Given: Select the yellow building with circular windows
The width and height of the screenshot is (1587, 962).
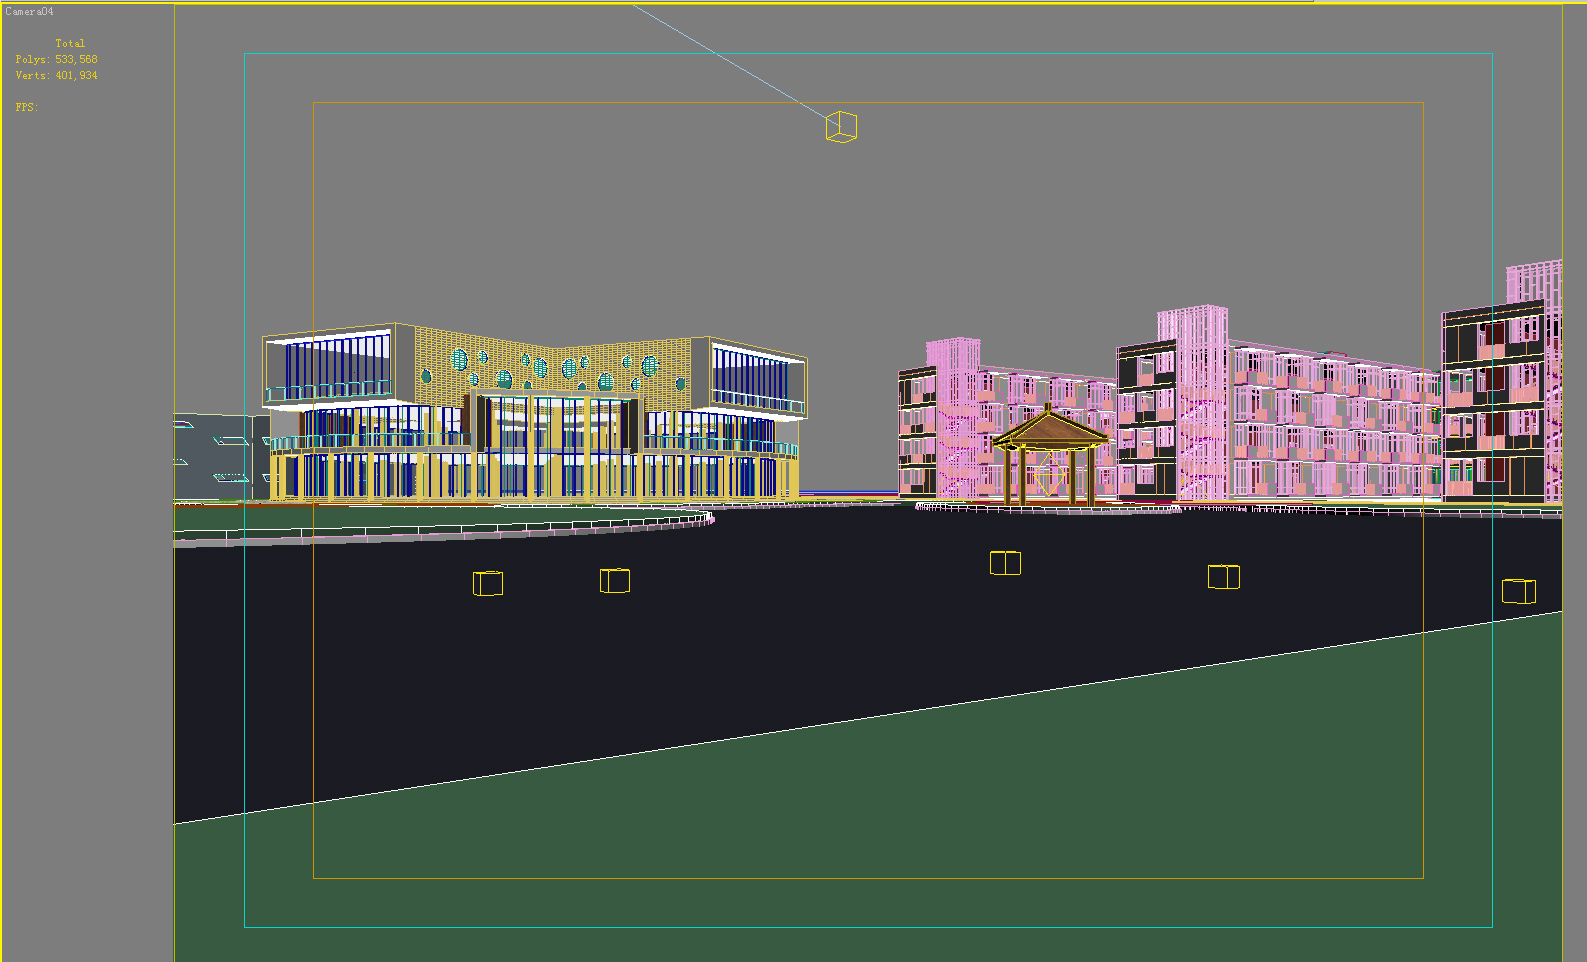Looking at the screenshot, I should coord(533,413).
